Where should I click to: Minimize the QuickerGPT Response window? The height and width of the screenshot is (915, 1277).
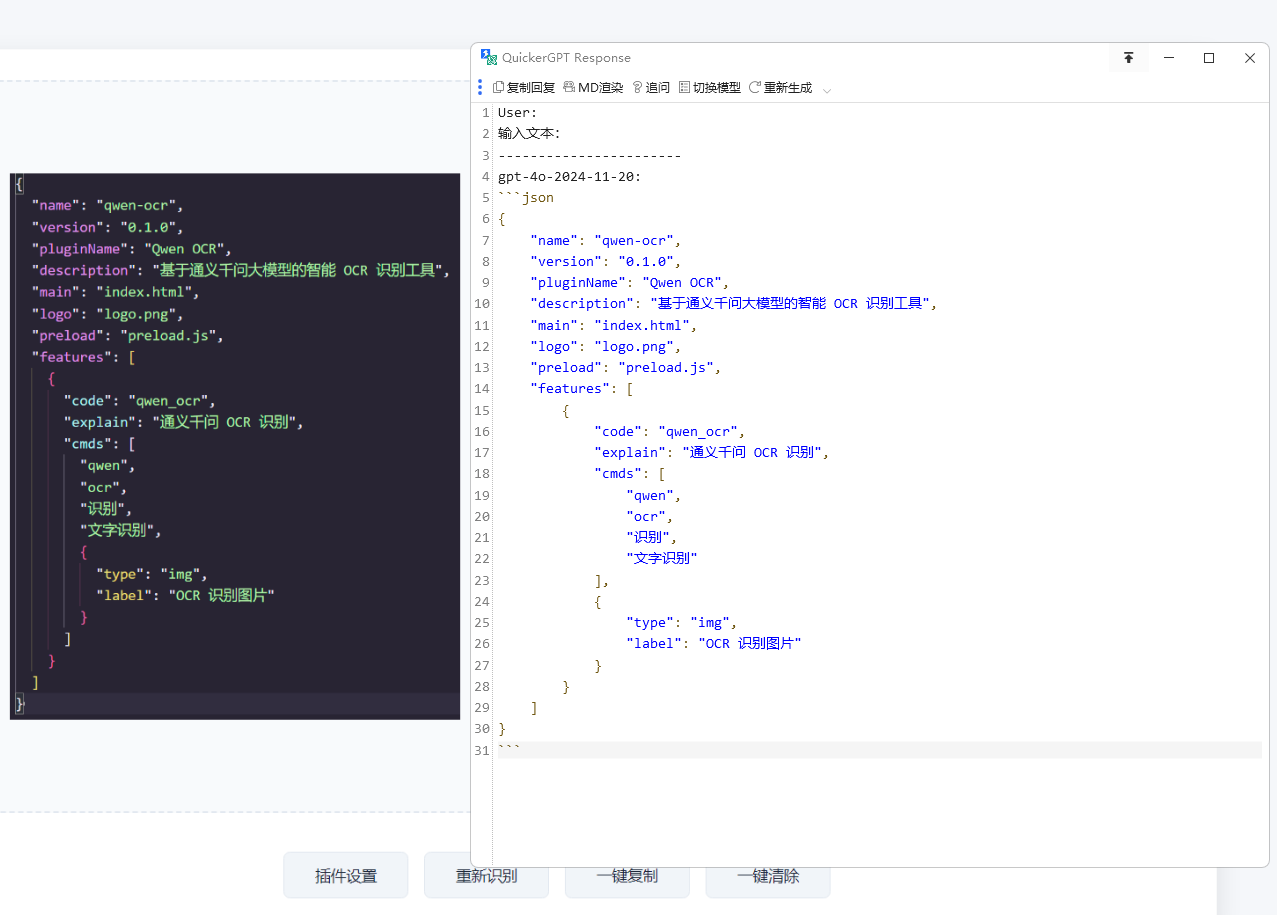1169,58
